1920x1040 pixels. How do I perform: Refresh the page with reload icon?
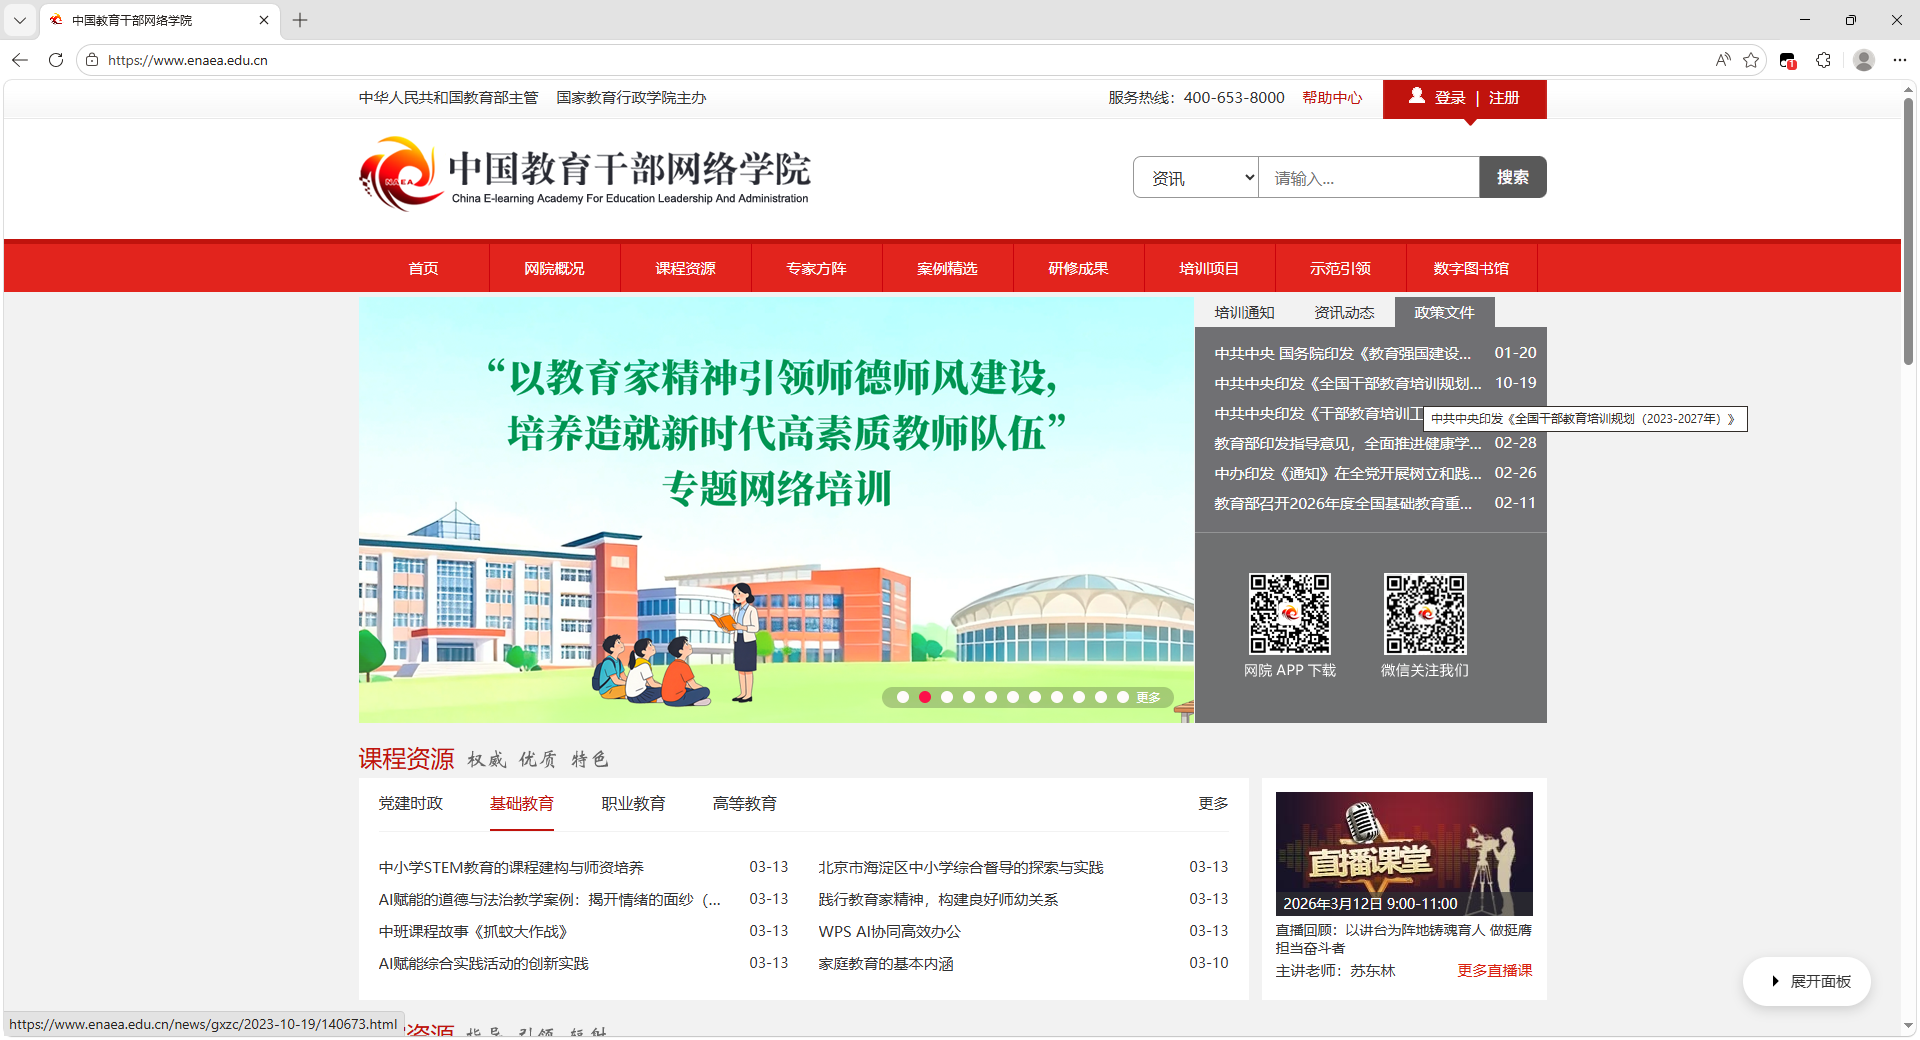[56, 60]
